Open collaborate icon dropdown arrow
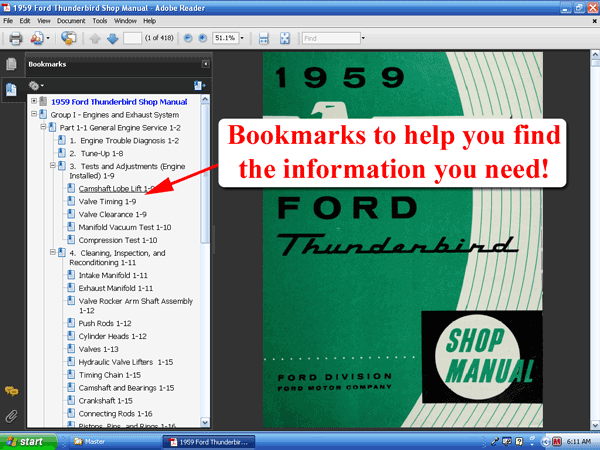Viewport: 600px width, 450px height. tap(48, 38)
